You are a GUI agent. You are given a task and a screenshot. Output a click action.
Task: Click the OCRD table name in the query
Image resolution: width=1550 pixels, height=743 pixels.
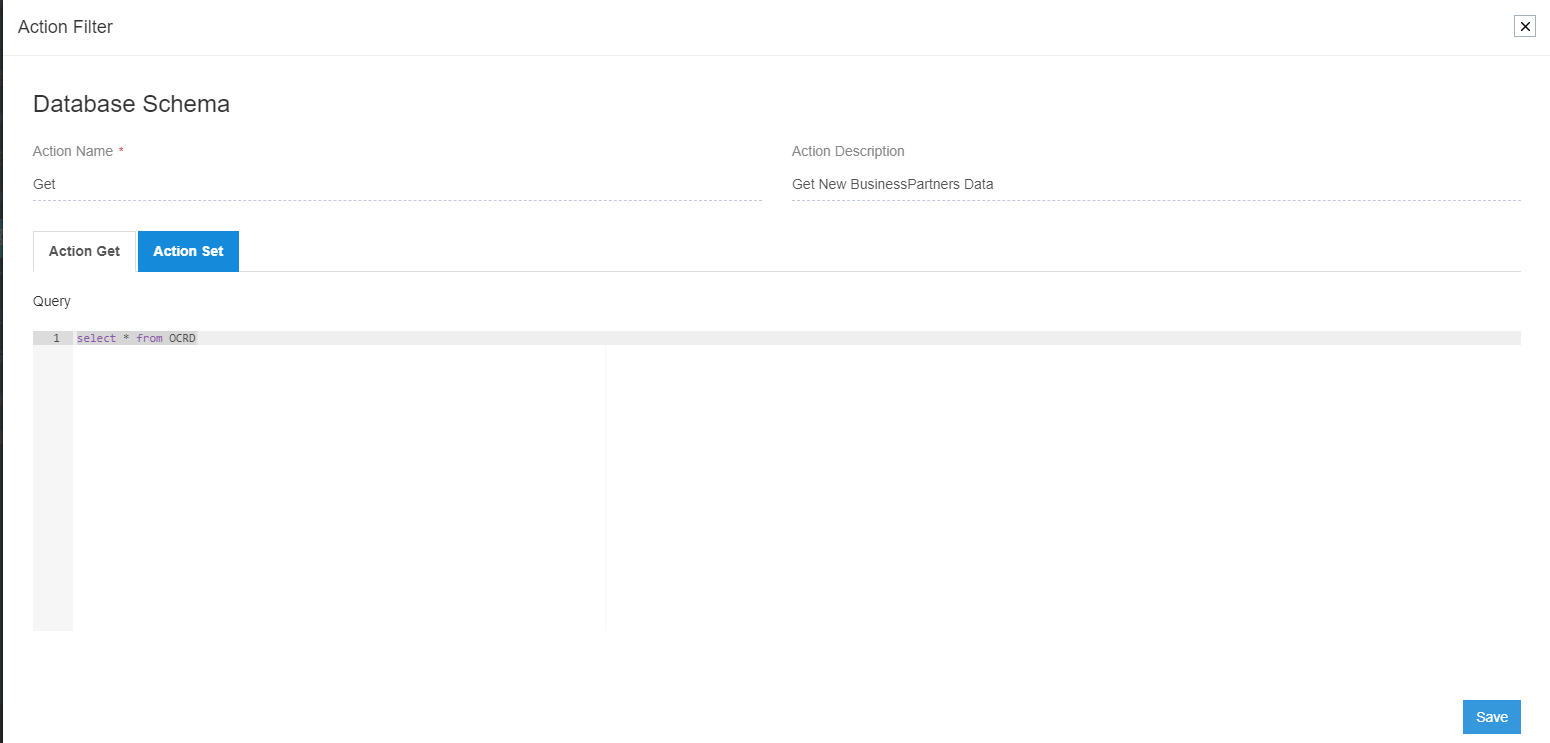tap(184, 338)
